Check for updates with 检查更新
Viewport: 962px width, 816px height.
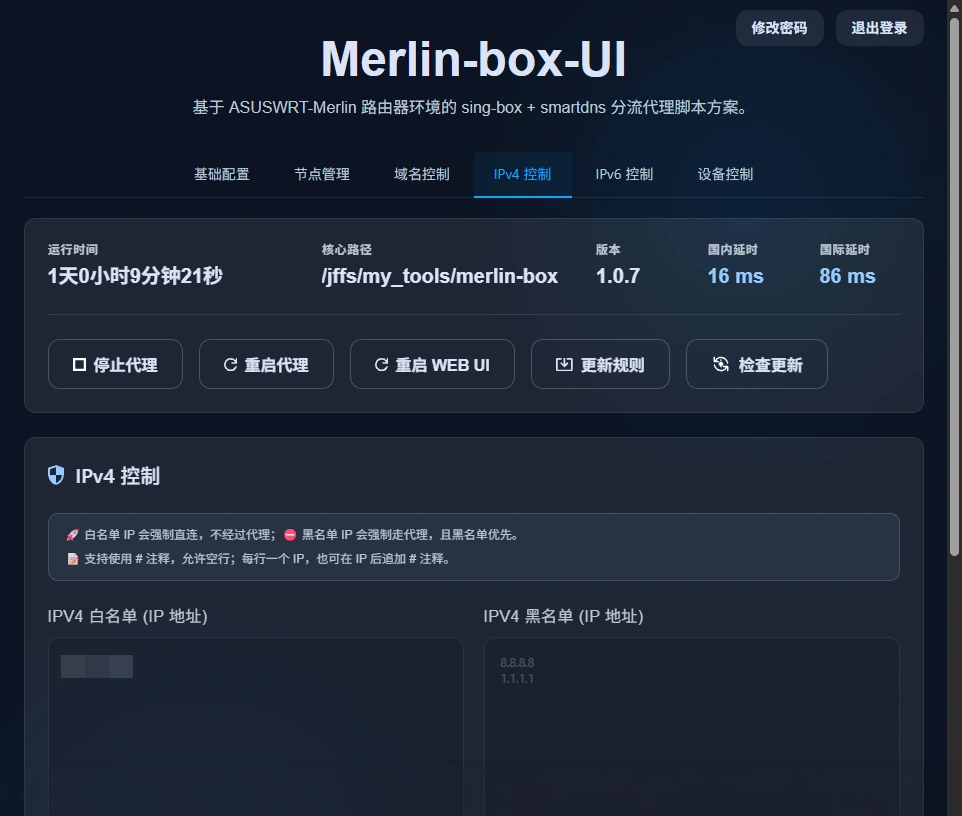(756, 364)
